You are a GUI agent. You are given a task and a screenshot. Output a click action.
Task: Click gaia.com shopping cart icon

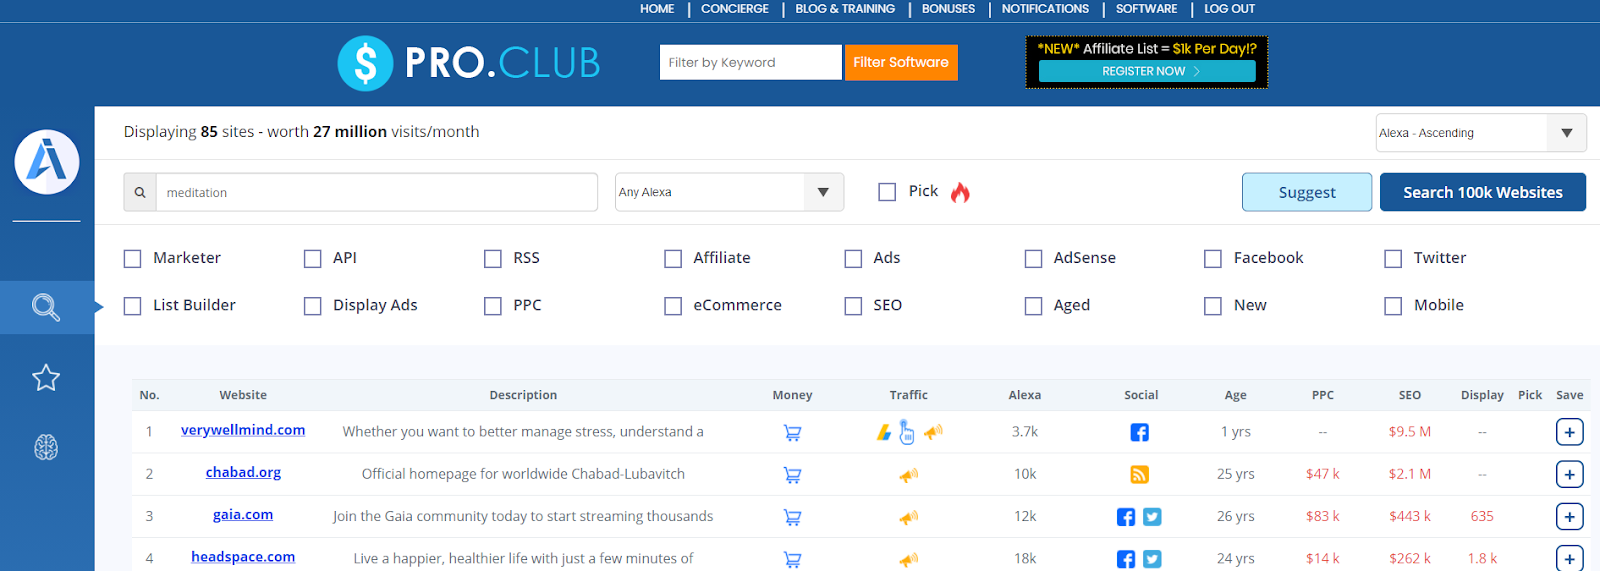point(792,517)
